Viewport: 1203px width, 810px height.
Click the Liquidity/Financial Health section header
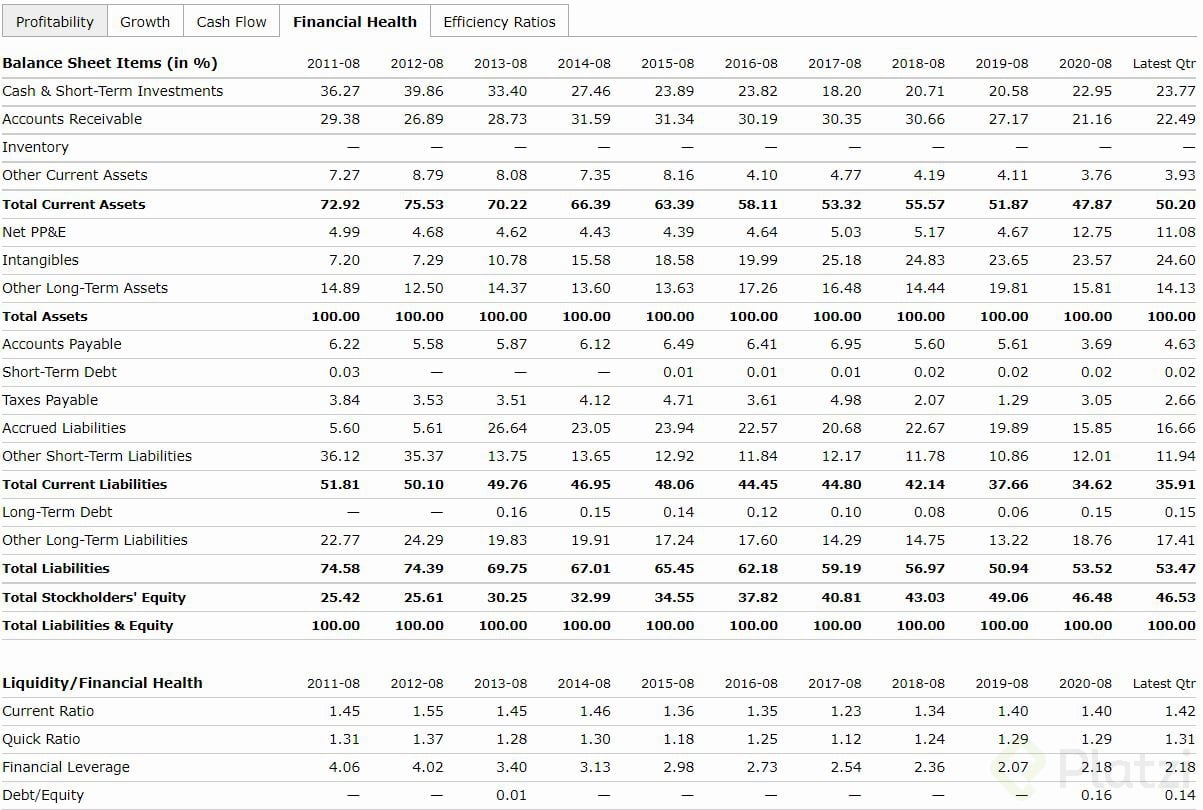102,683
